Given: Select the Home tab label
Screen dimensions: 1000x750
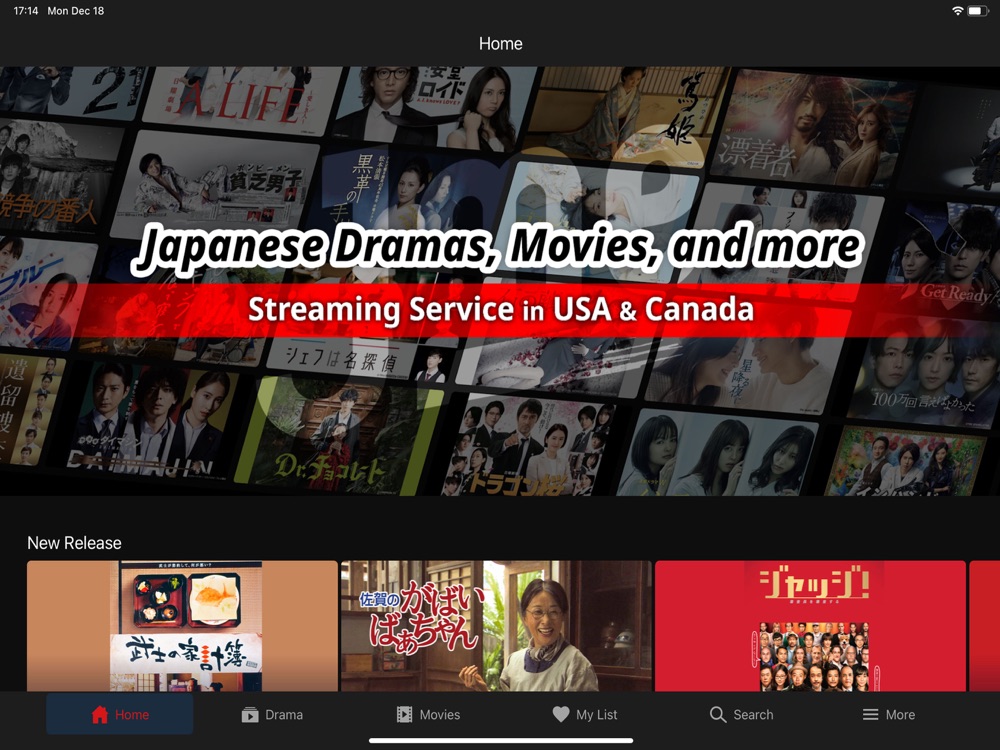Looking at the screenshot, I should click(x=132, y=715).
